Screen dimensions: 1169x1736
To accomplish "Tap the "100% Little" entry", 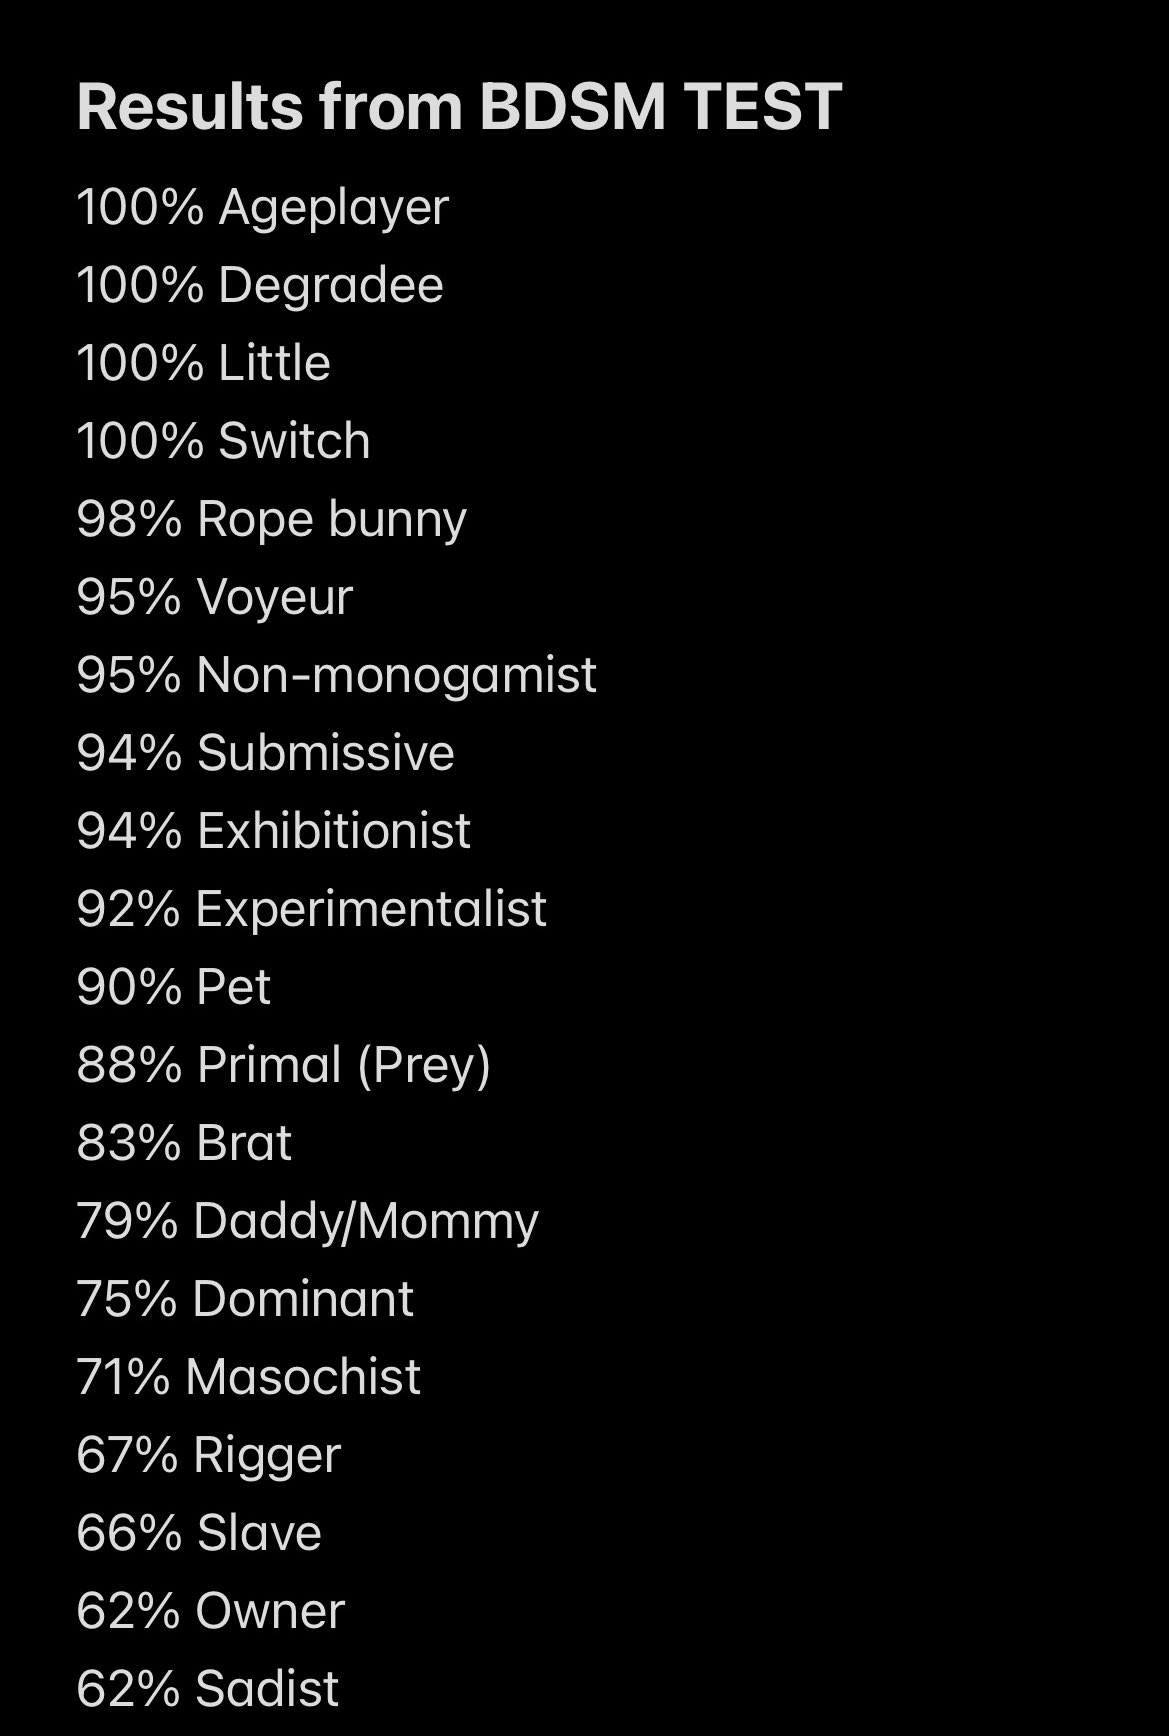I will (x=203, y=363).
